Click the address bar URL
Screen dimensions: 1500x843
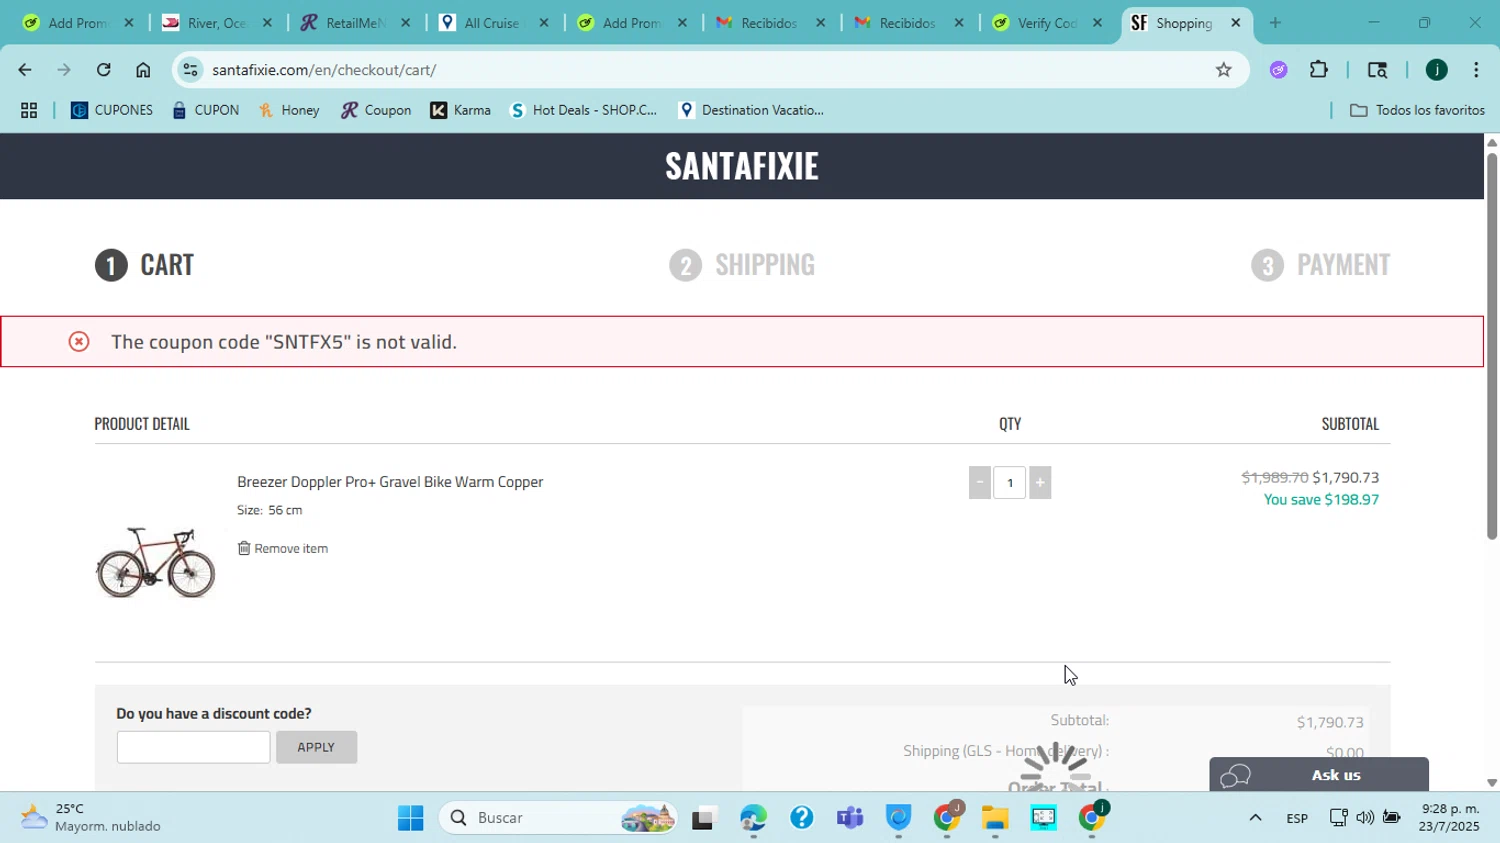pos(324,70)
